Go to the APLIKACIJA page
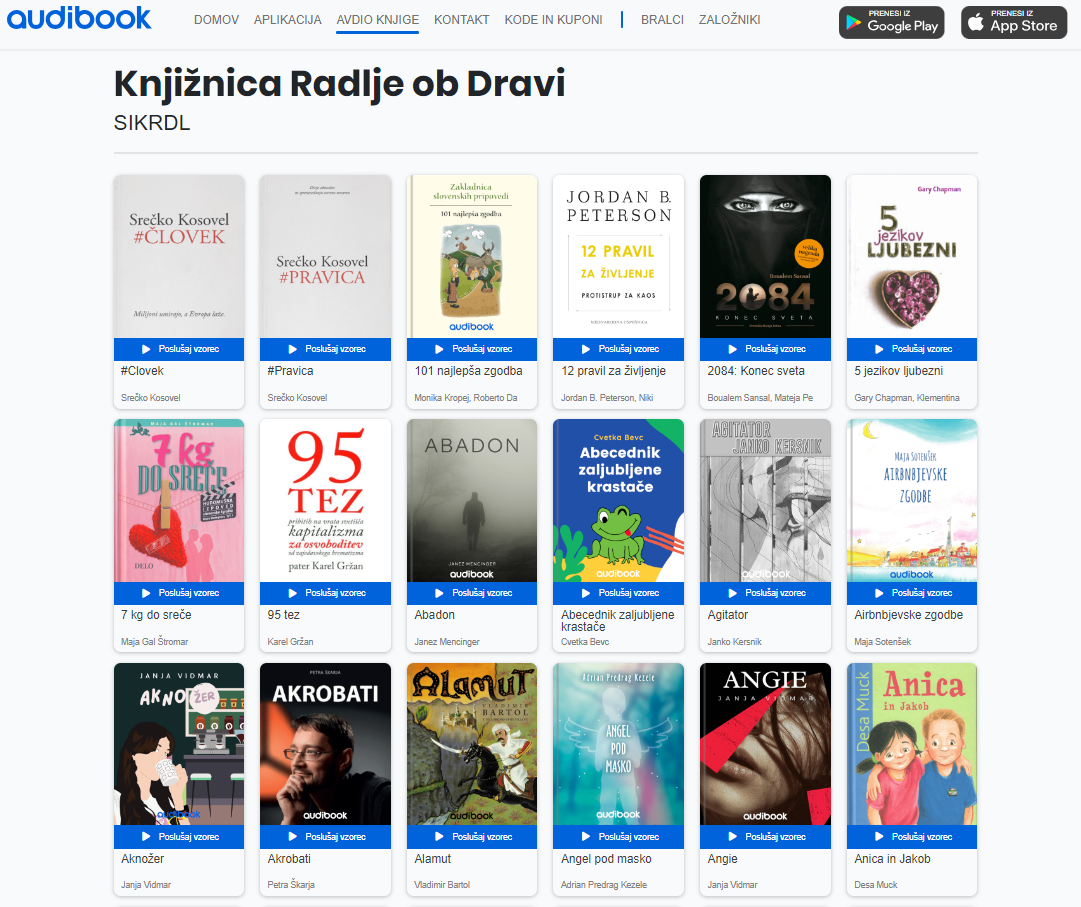Image resolution: width=1081 pixels, height=907 pixels. [x=287, y=20]
